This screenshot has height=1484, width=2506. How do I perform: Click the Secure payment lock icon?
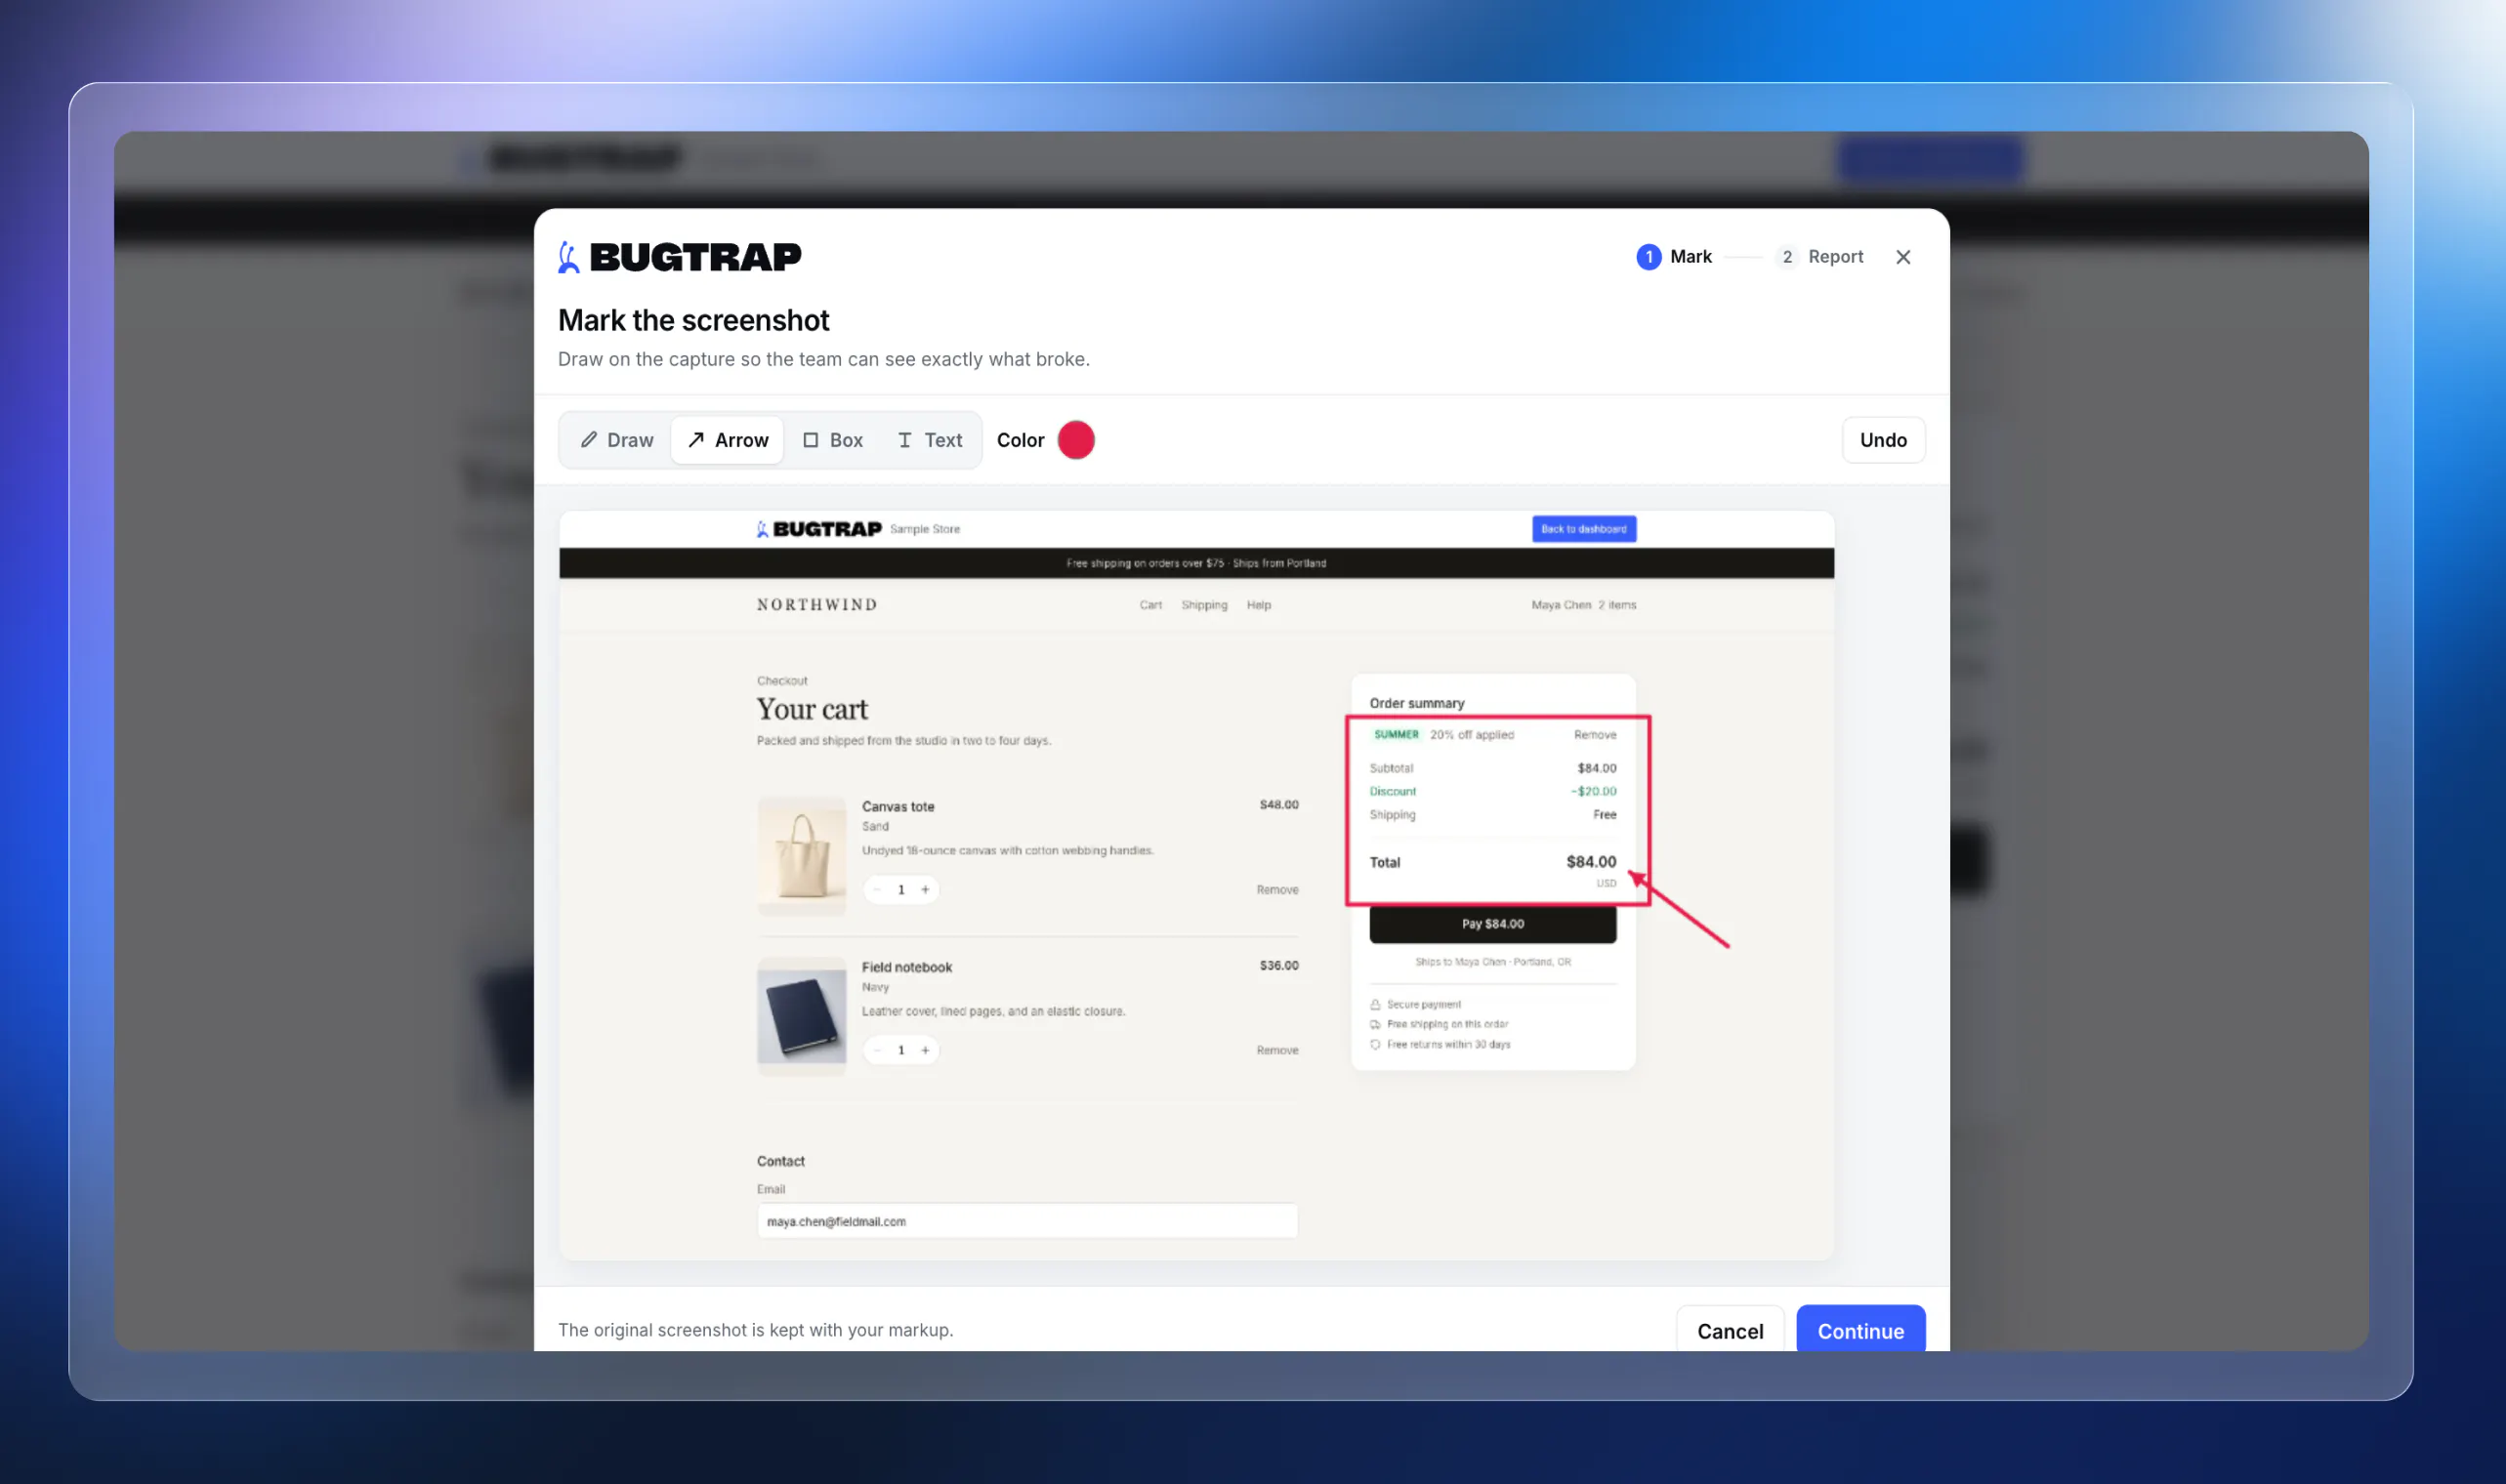[1375, 1005]
